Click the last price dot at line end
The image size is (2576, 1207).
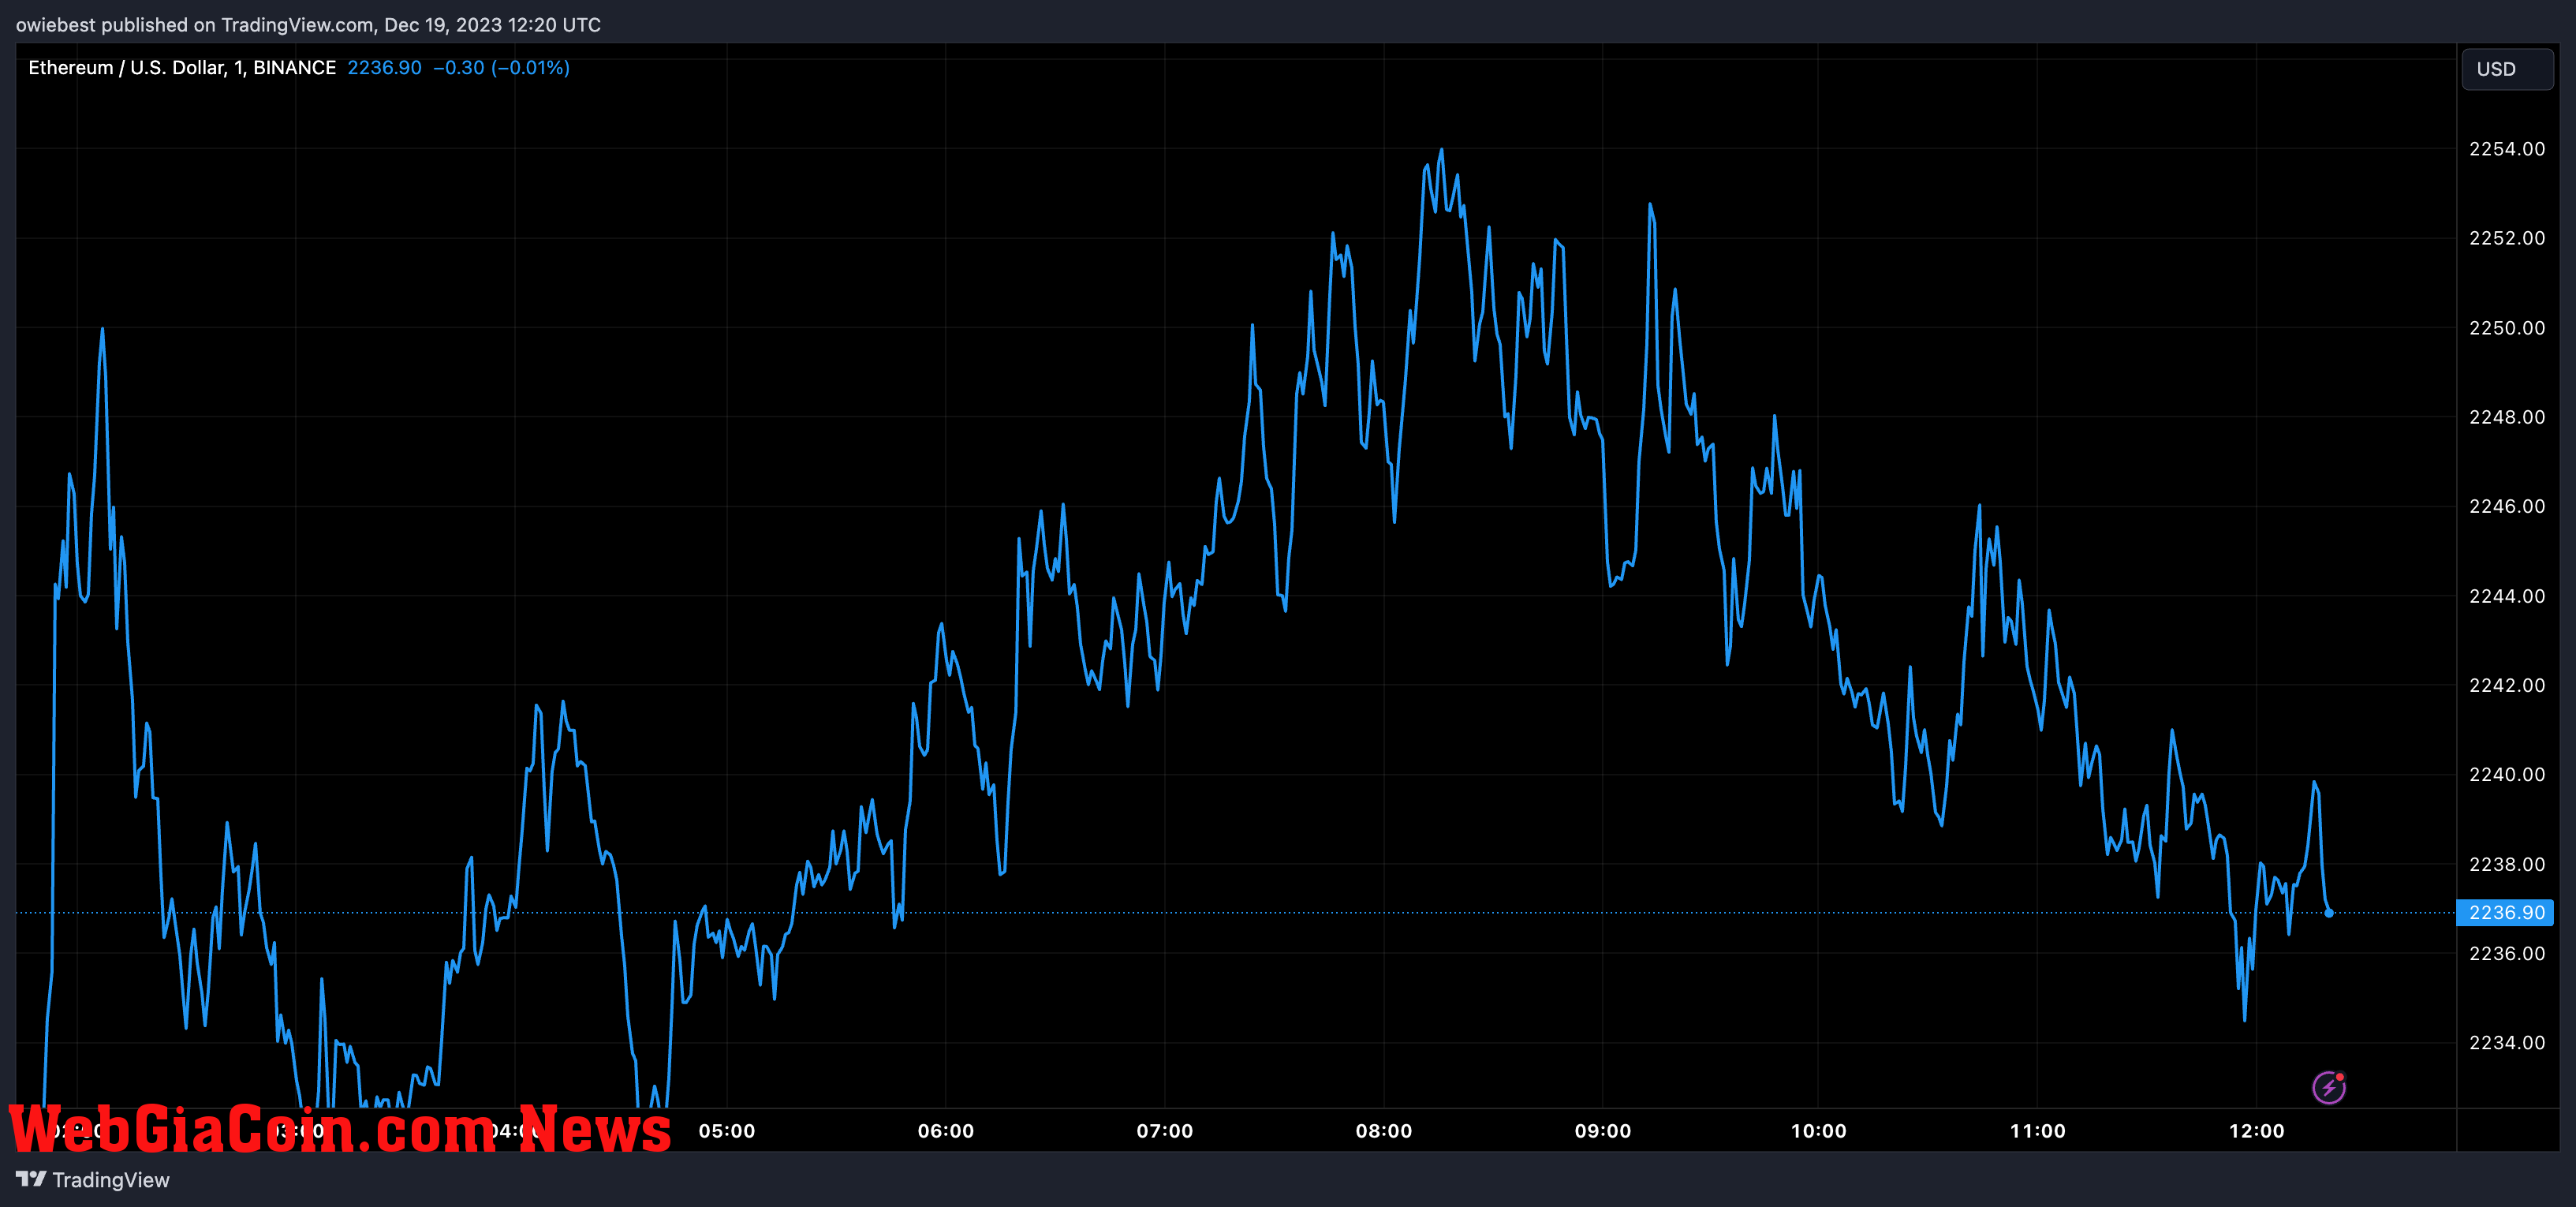click(x=2329, y=913)
